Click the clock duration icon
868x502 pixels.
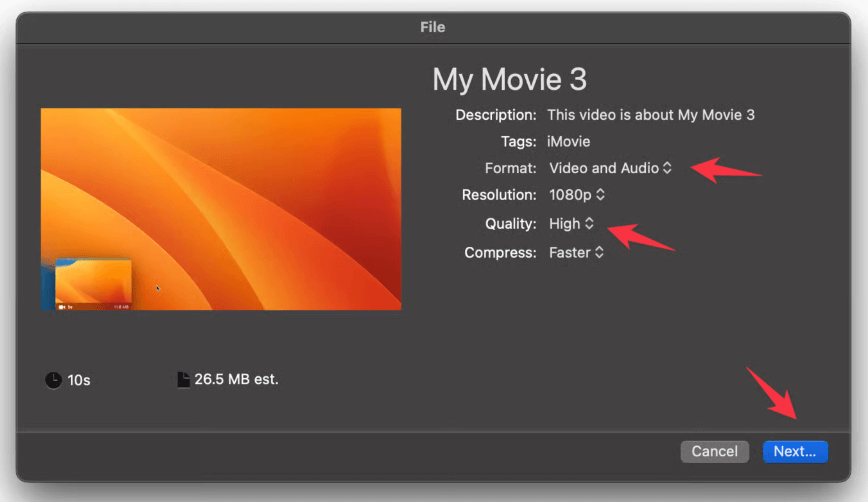(53, 380)
